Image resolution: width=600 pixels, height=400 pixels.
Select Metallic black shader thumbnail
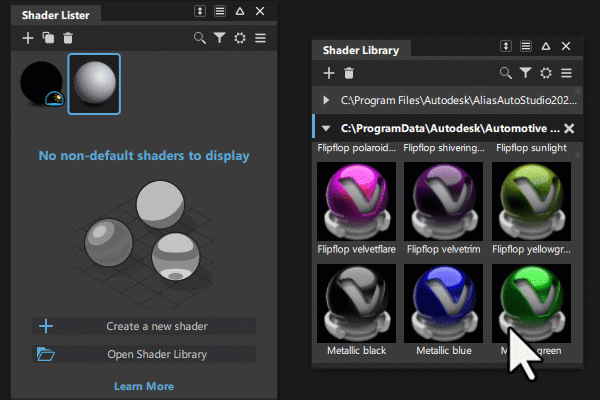356,303
